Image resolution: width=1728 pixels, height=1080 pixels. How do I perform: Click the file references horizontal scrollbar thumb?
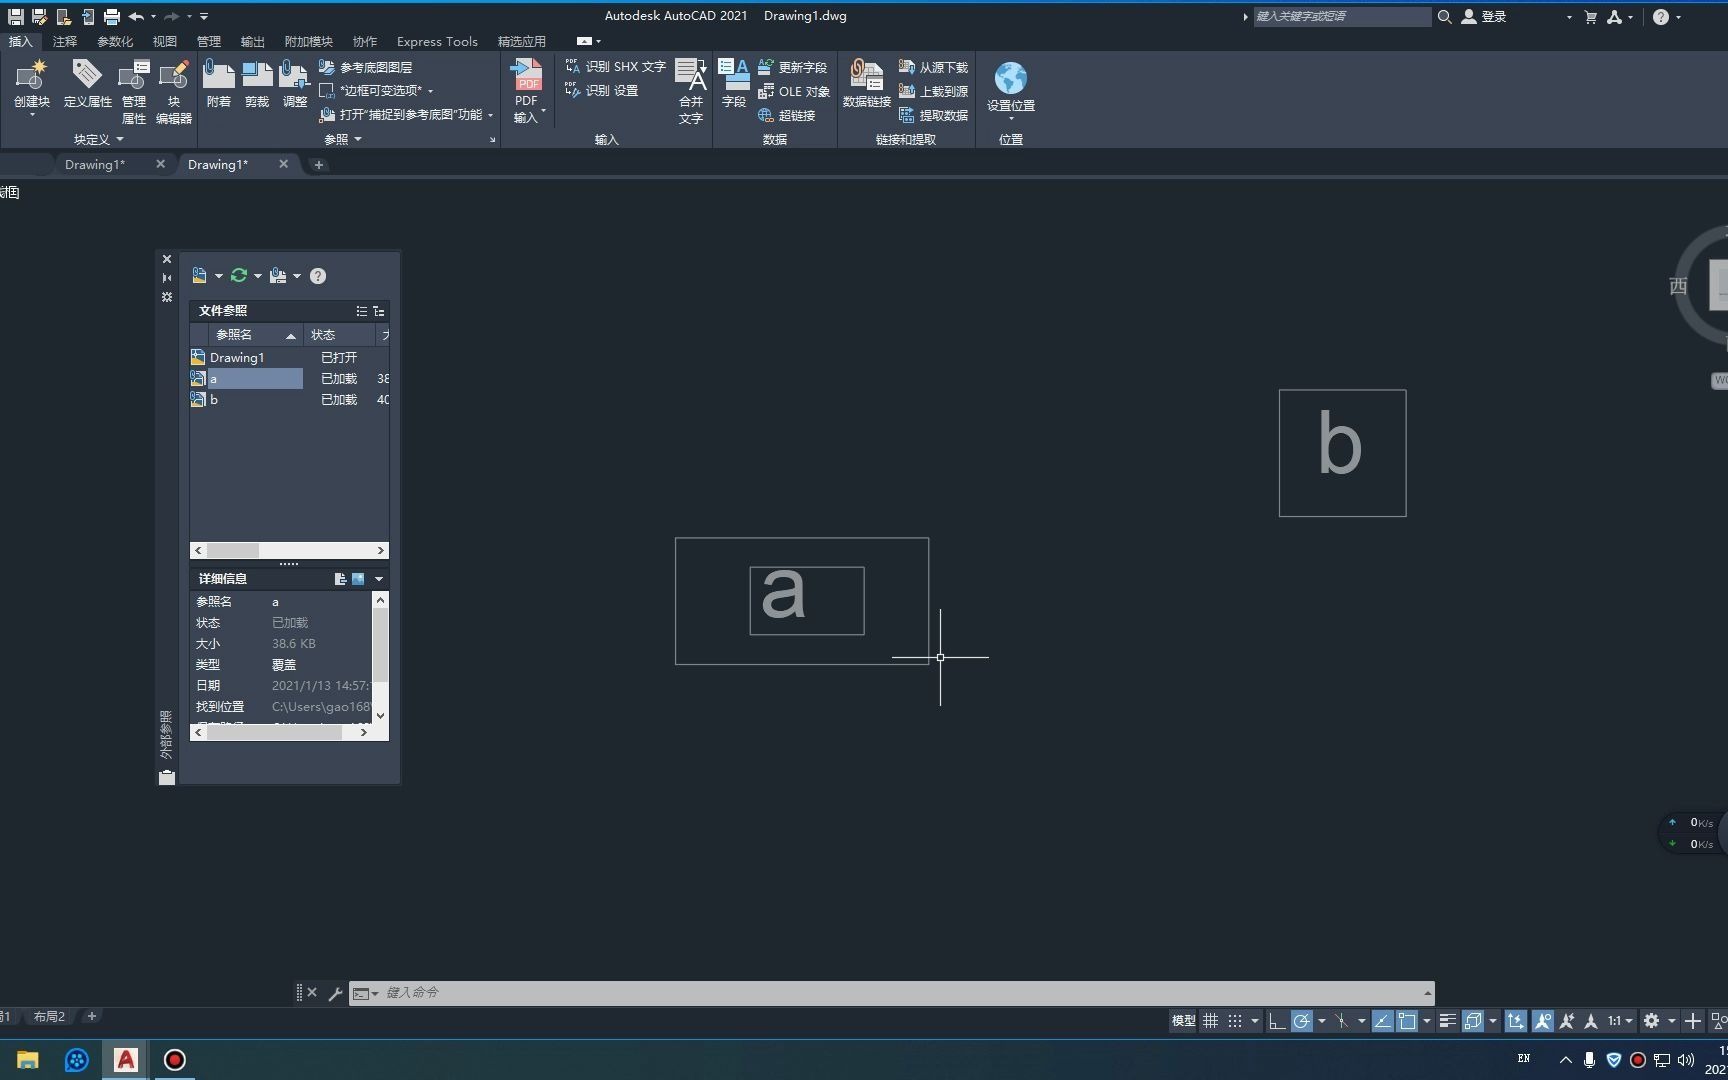click(233, 551)
